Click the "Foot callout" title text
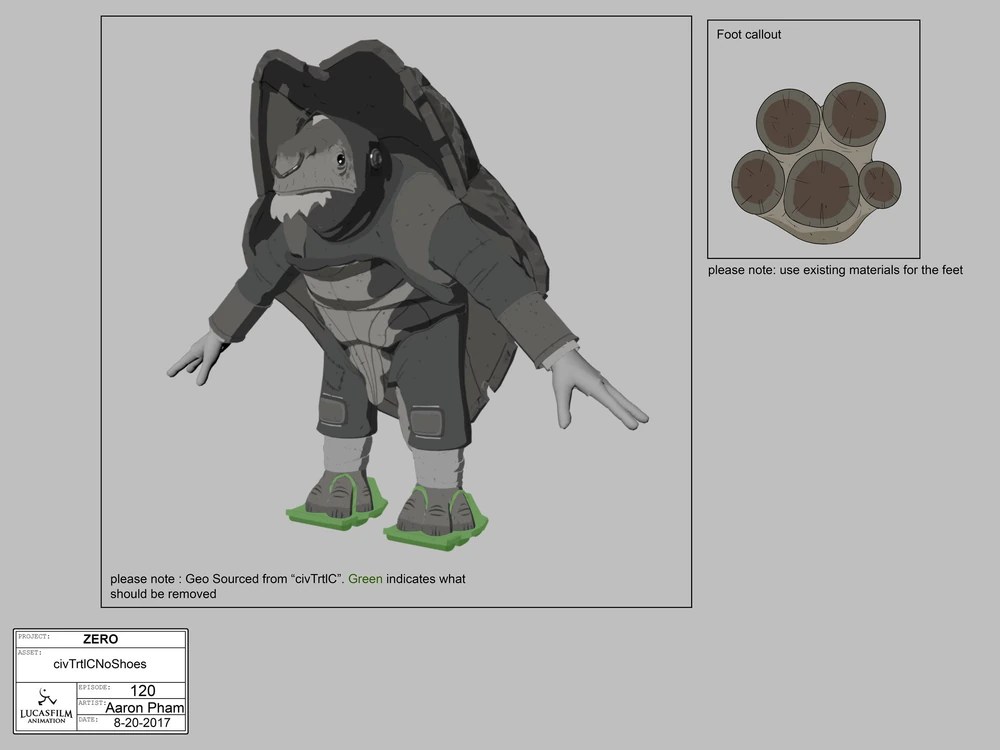Image resolution: width=1000 pixels, height=750 pixels. point(749,34)
